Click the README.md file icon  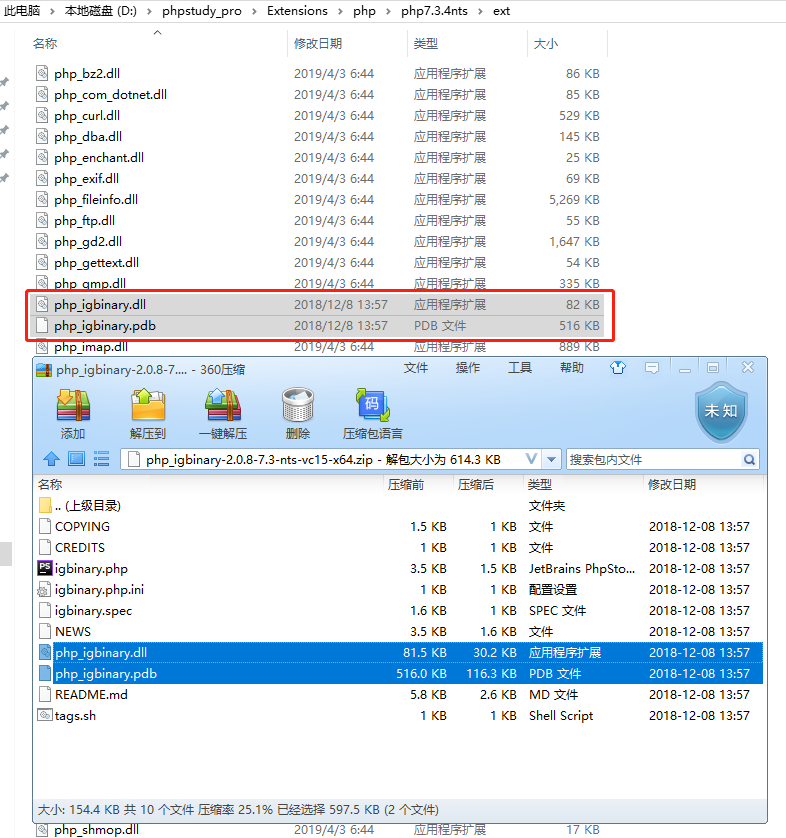[45, 694]
